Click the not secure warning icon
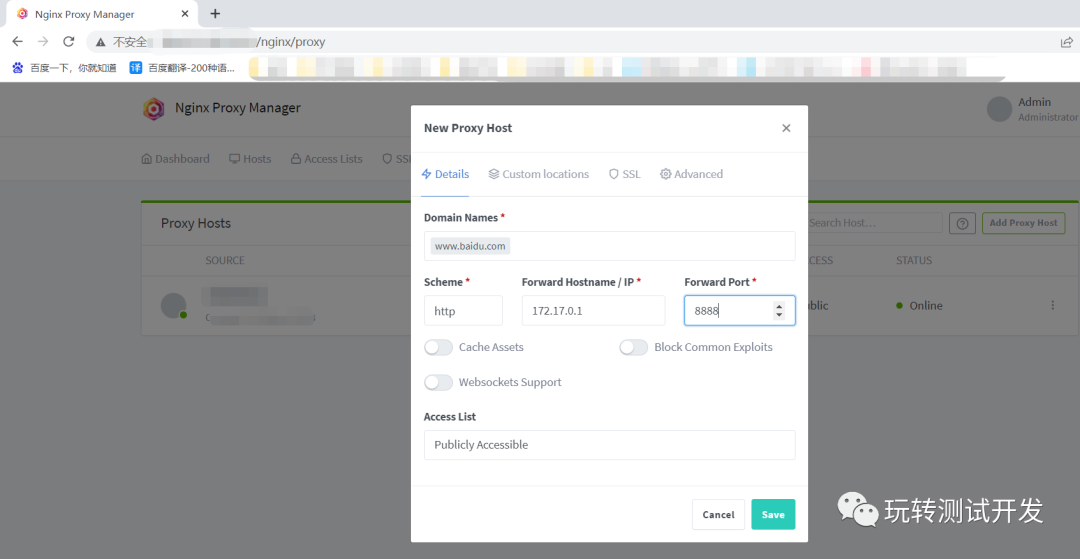Screen dimensions: 1080x559 101,42
